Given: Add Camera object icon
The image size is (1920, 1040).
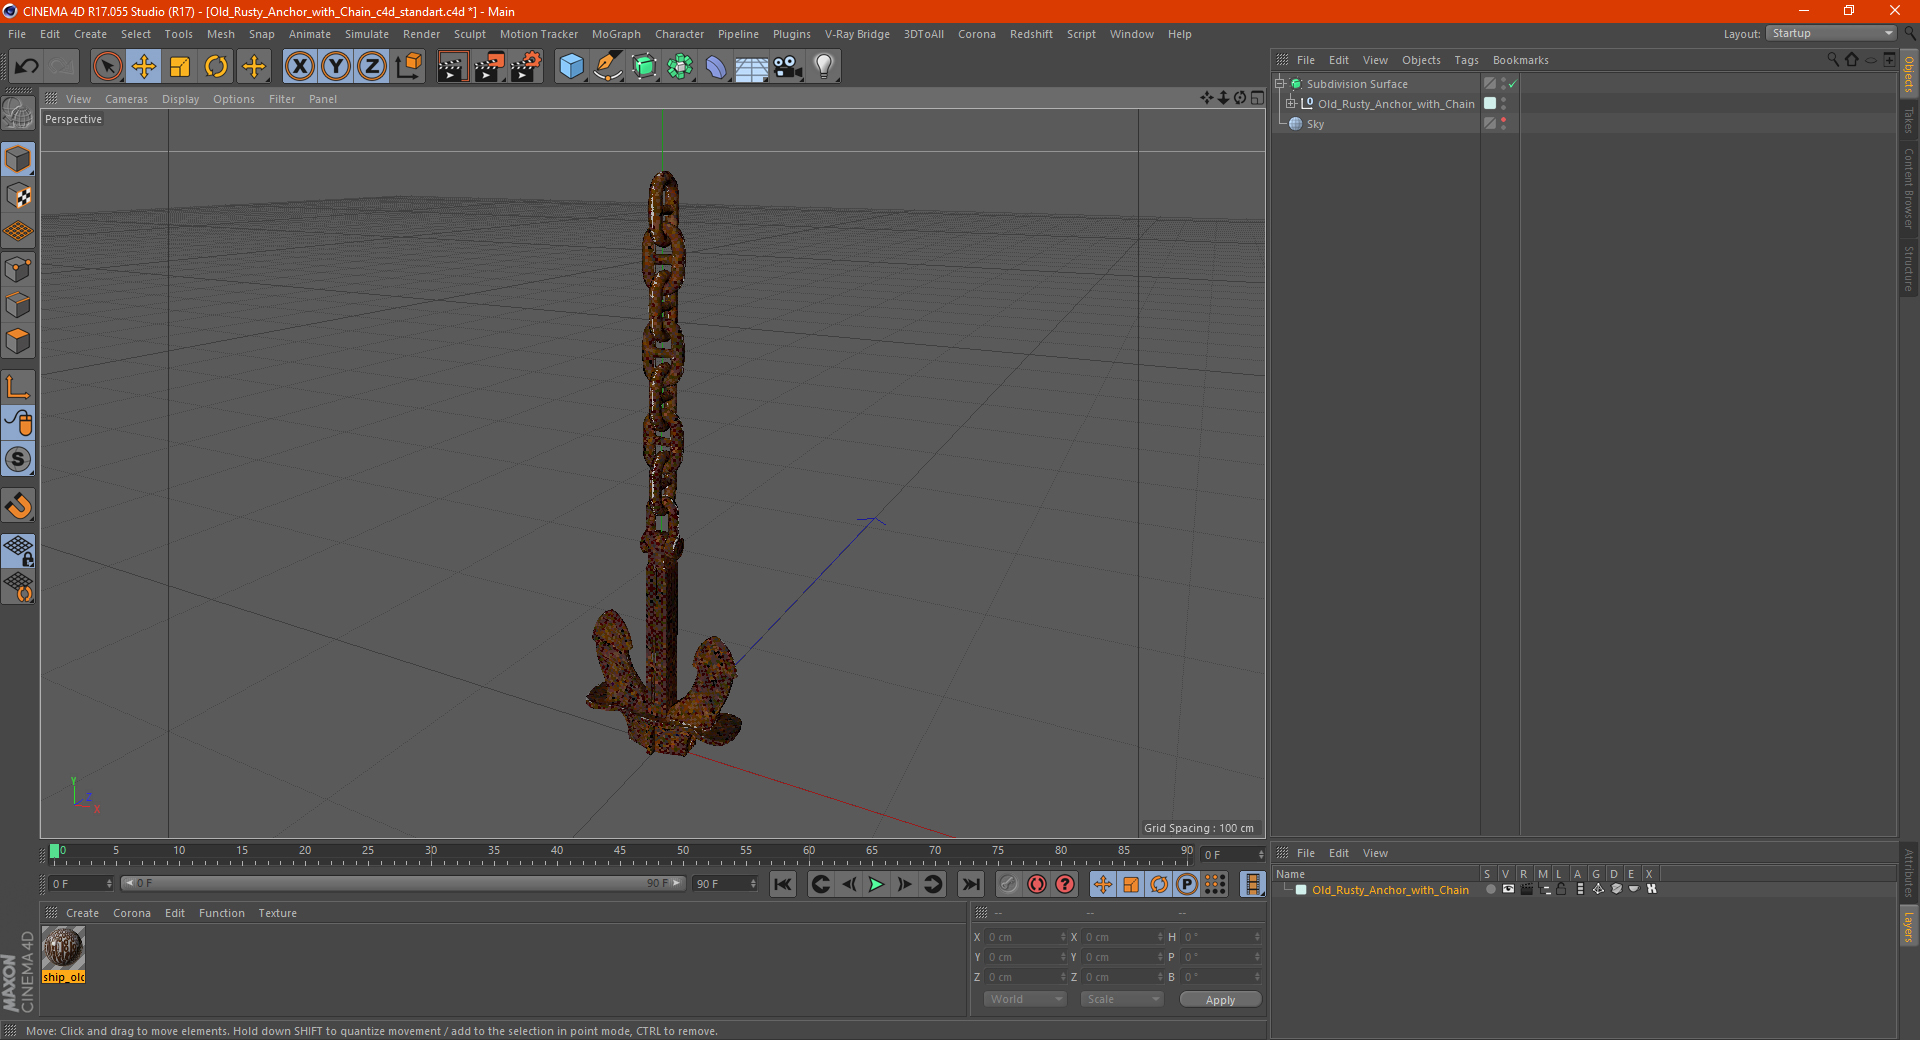Looking at the screenshot, I should point(788,67).
